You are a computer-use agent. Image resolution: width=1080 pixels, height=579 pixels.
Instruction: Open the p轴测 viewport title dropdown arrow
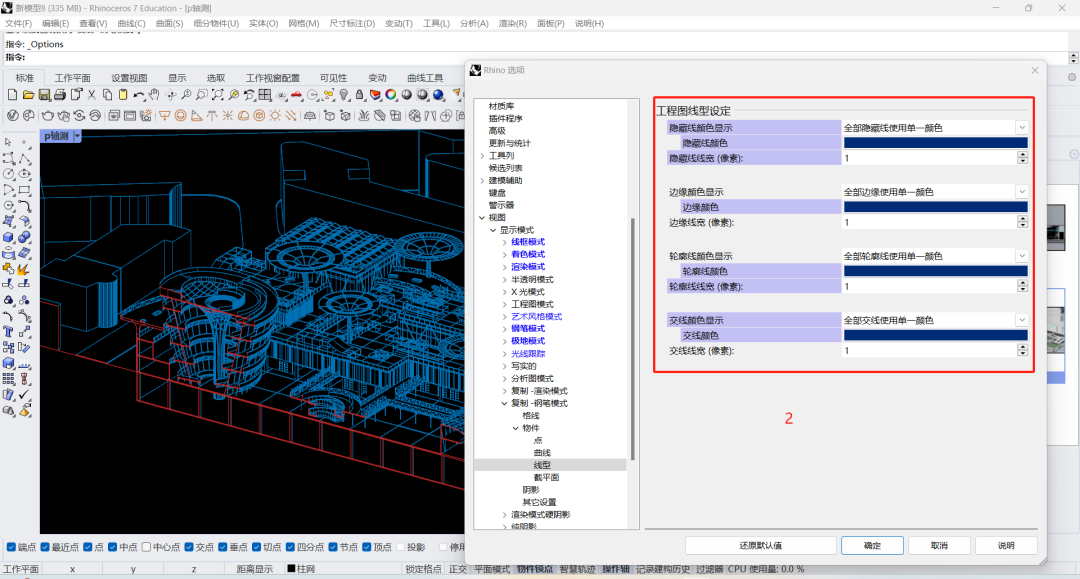point(77,136)
